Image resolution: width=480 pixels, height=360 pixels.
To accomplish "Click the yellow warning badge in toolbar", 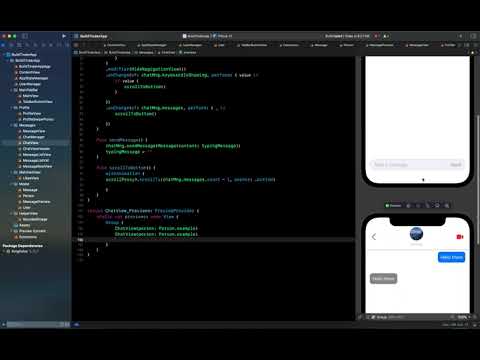I will point(386,36).
